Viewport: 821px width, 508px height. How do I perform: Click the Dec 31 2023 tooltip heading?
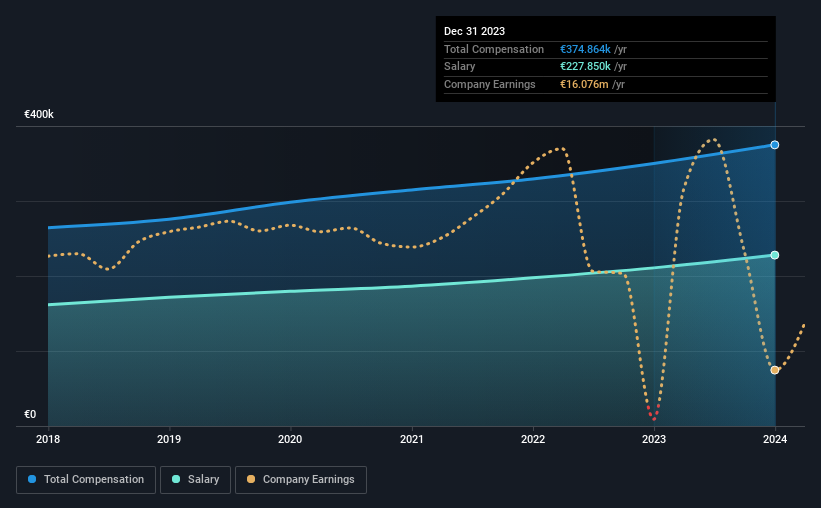point(474,31)
